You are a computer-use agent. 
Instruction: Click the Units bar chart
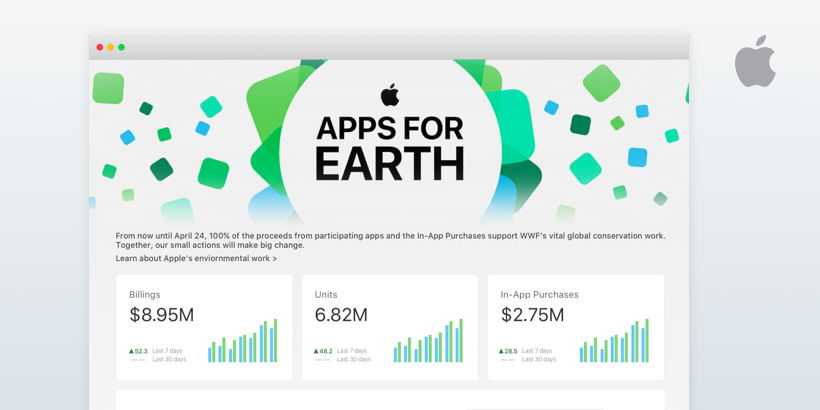point(428,340)
